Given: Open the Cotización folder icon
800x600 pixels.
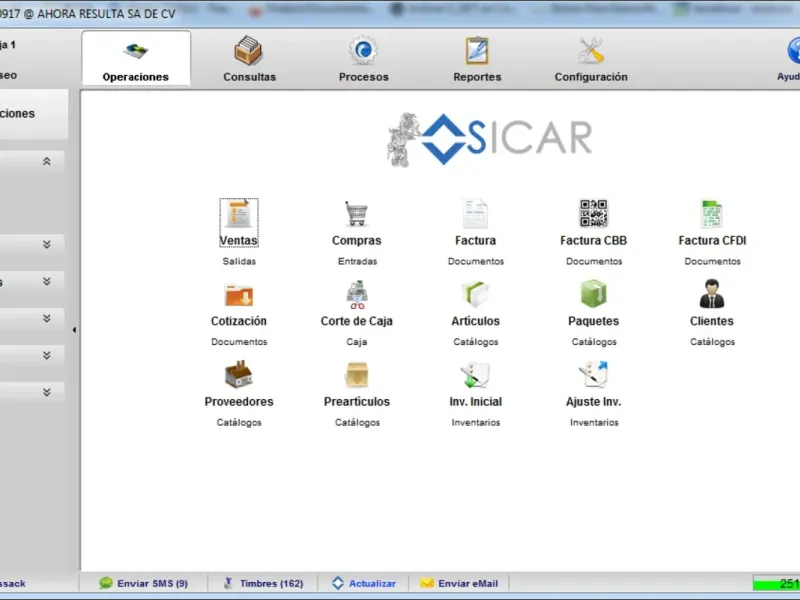Looking at the screenshot, I should (x=239, y=295).
